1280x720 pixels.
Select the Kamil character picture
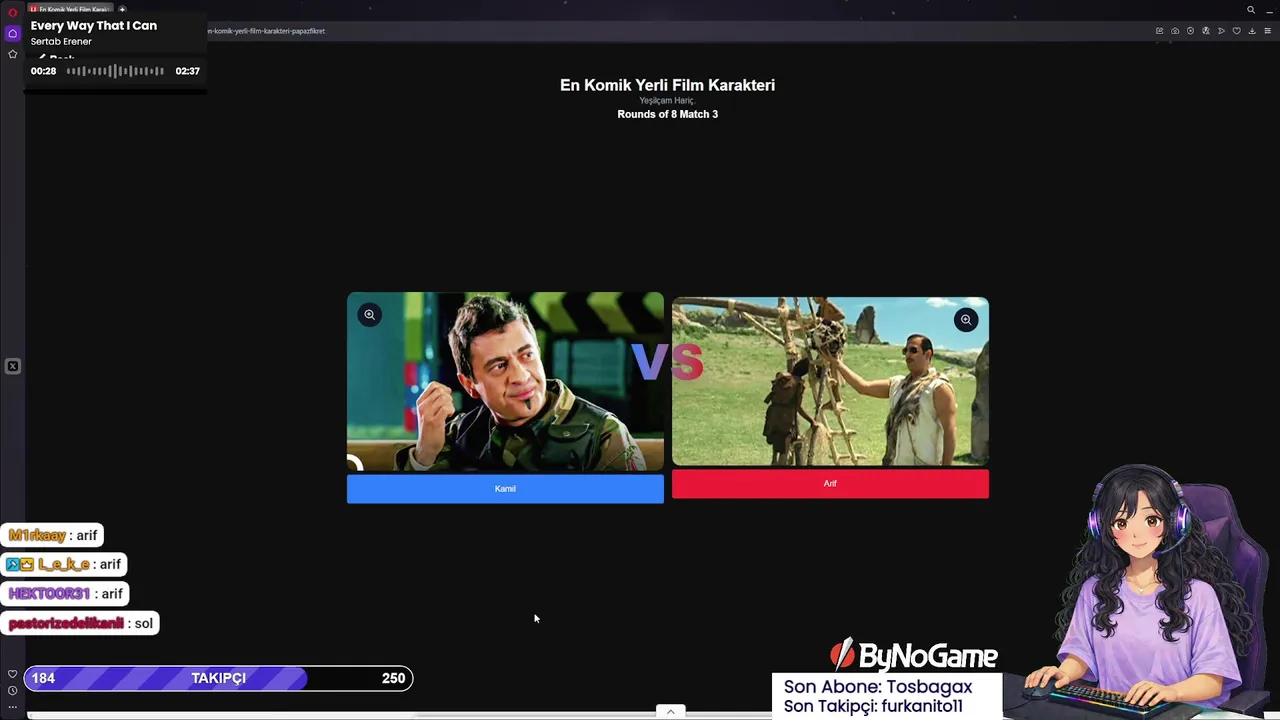[505, 381]
